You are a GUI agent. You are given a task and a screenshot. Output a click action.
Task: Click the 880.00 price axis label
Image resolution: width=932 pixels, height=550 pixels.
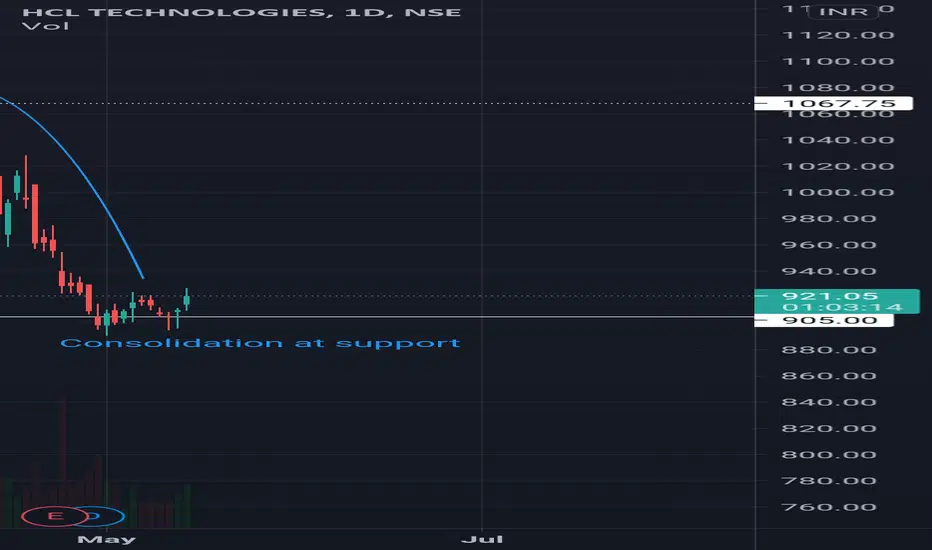[829, 350]
